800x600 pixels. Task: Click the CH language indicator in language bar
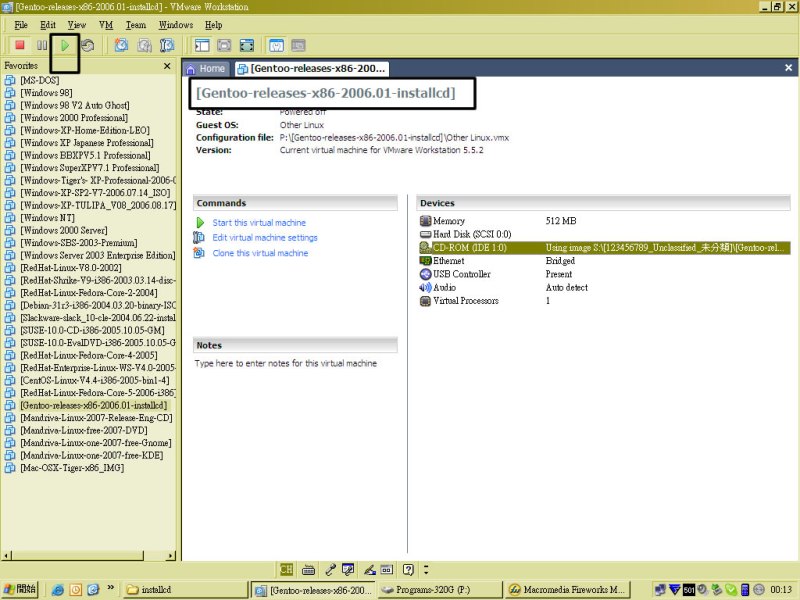pos(286,569)
